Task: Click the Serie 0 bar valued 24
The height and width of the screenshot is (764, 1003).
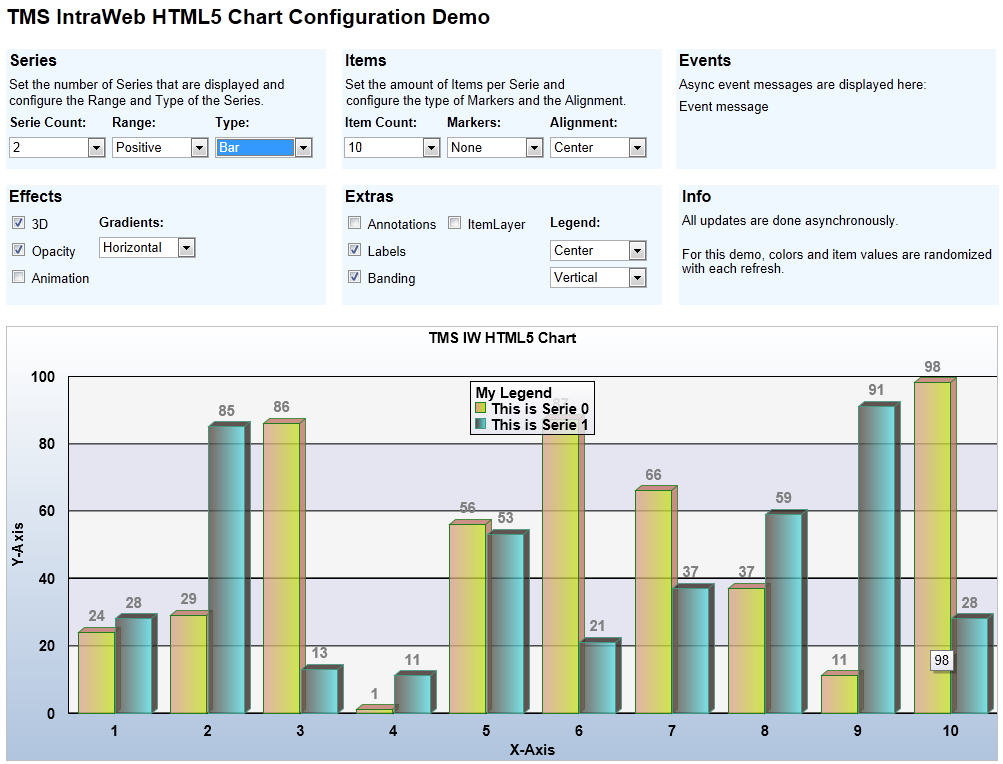Action: tap(97, 672)
